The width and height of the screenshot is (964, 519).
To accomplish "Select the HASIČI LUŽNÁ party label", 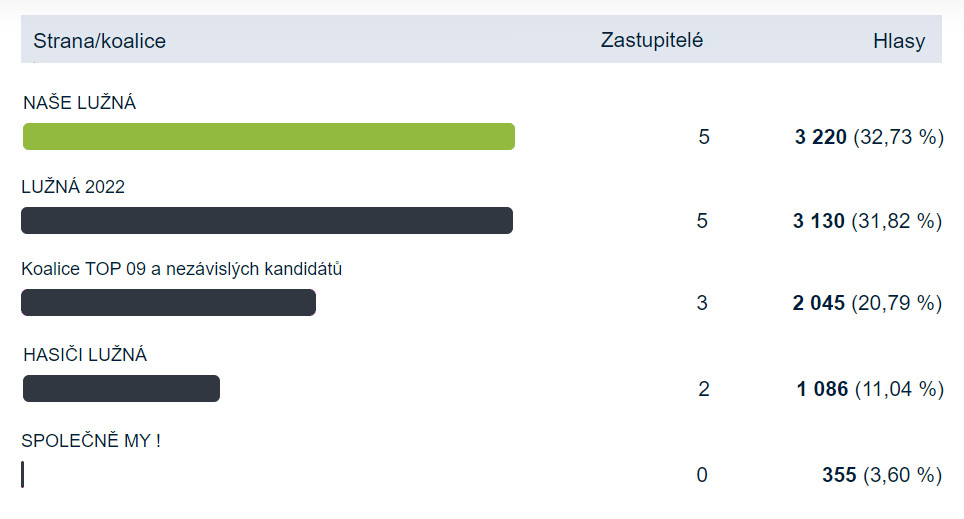I will pos(85,355).
